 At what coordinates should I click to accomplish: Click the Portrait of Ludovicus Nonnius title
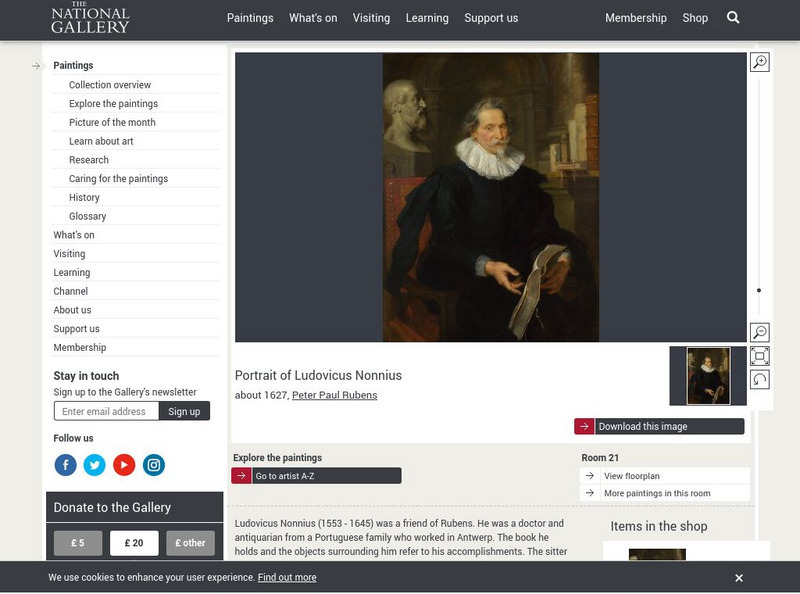(318, 376)
